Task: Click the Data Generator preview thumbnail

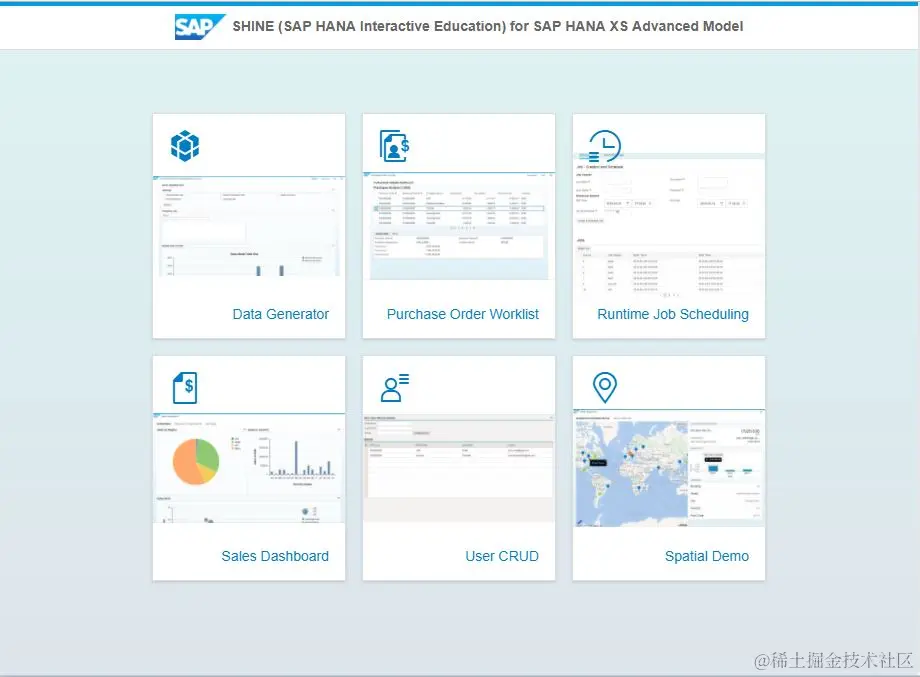Action: [249, 226]
